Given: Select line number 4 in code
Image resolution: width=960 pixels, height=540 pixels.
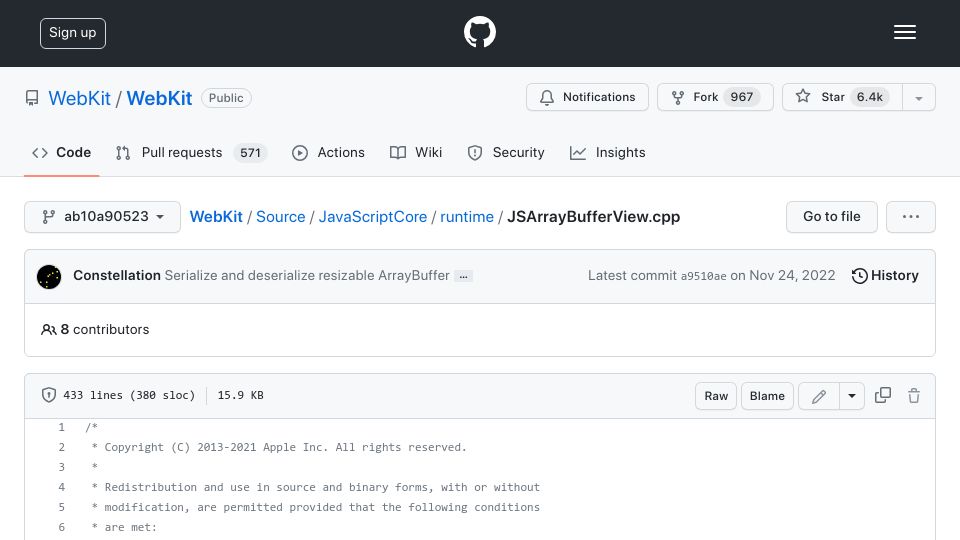Looking at the screenshot, I should pos(61,487).
